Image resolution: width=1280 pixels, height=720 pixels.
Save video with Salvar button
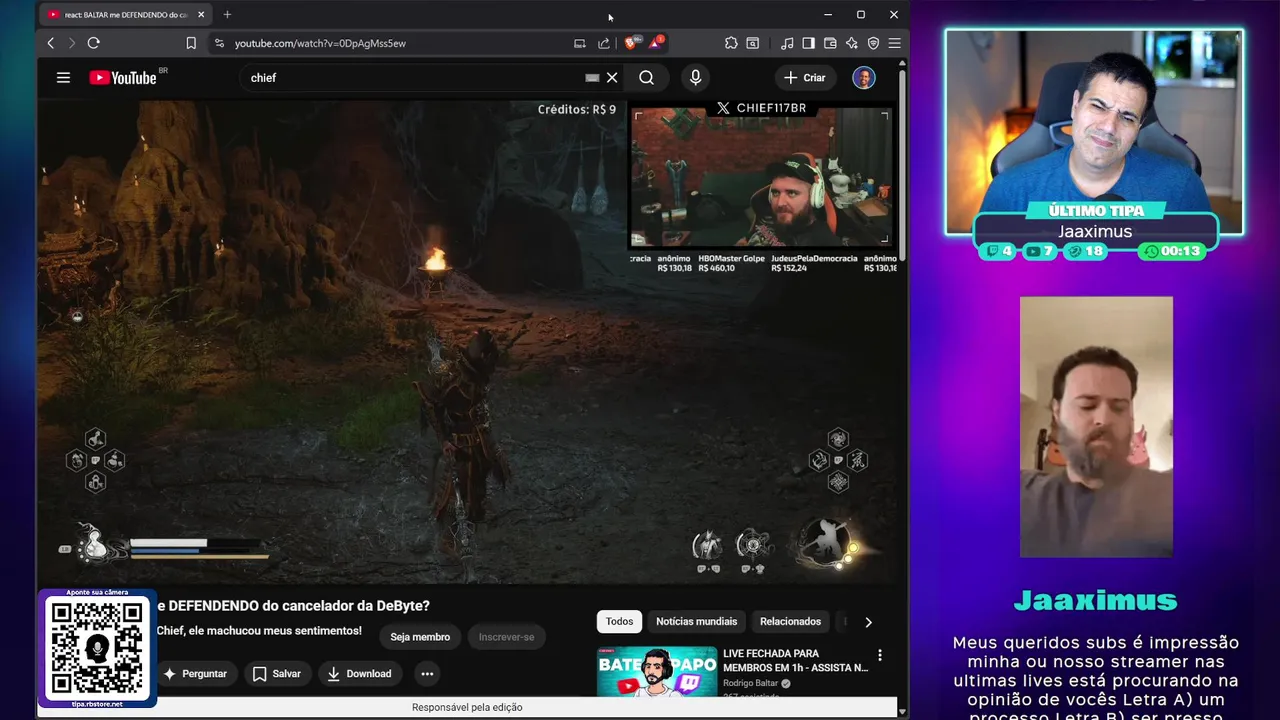[276, 674]
